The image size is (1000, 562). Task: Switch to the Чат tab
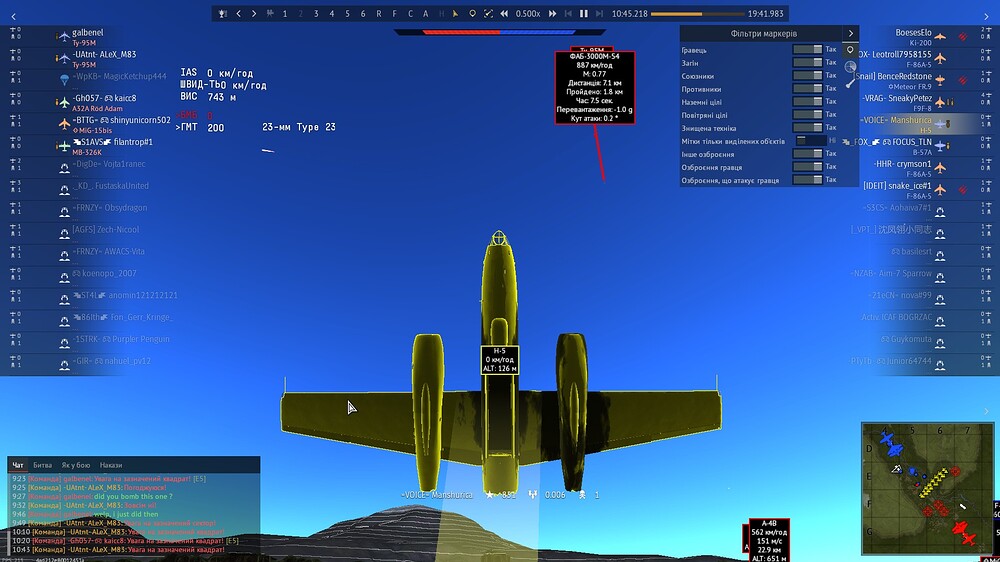(x=18, y=465)
